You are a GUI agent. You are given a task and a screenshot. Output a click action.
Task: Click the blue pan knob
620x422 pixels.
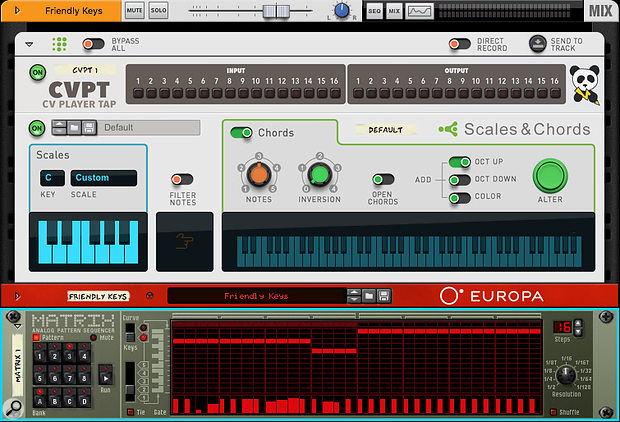(x=342, y=11)
